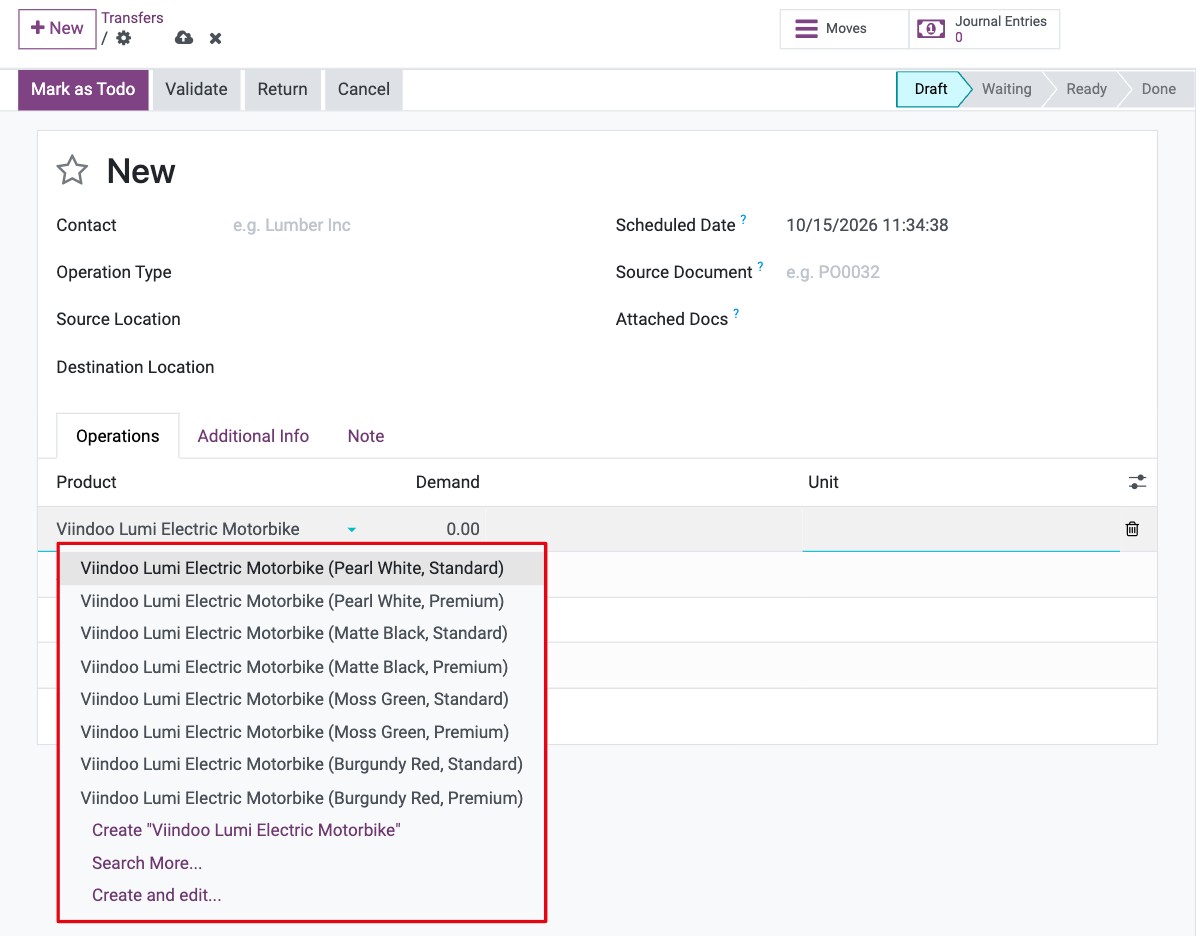
Task: Open column settings adjust icon
Action: (x=1137, y=482)
